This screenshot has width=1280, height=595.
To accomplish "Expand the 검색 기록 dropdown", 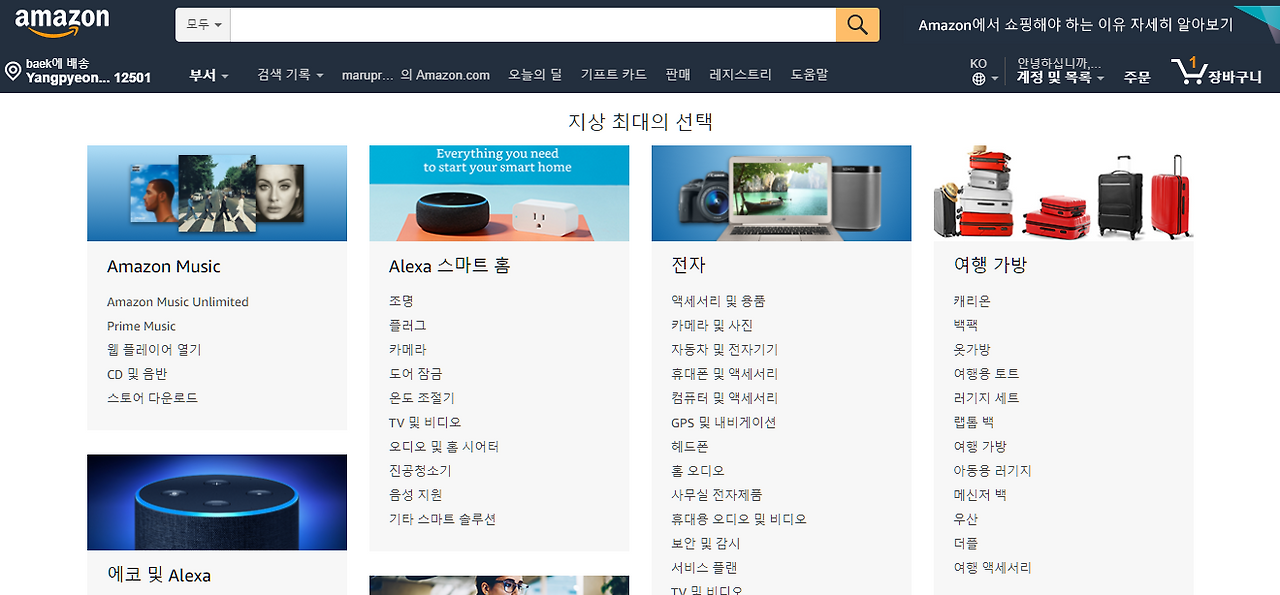I will point(290,75).
